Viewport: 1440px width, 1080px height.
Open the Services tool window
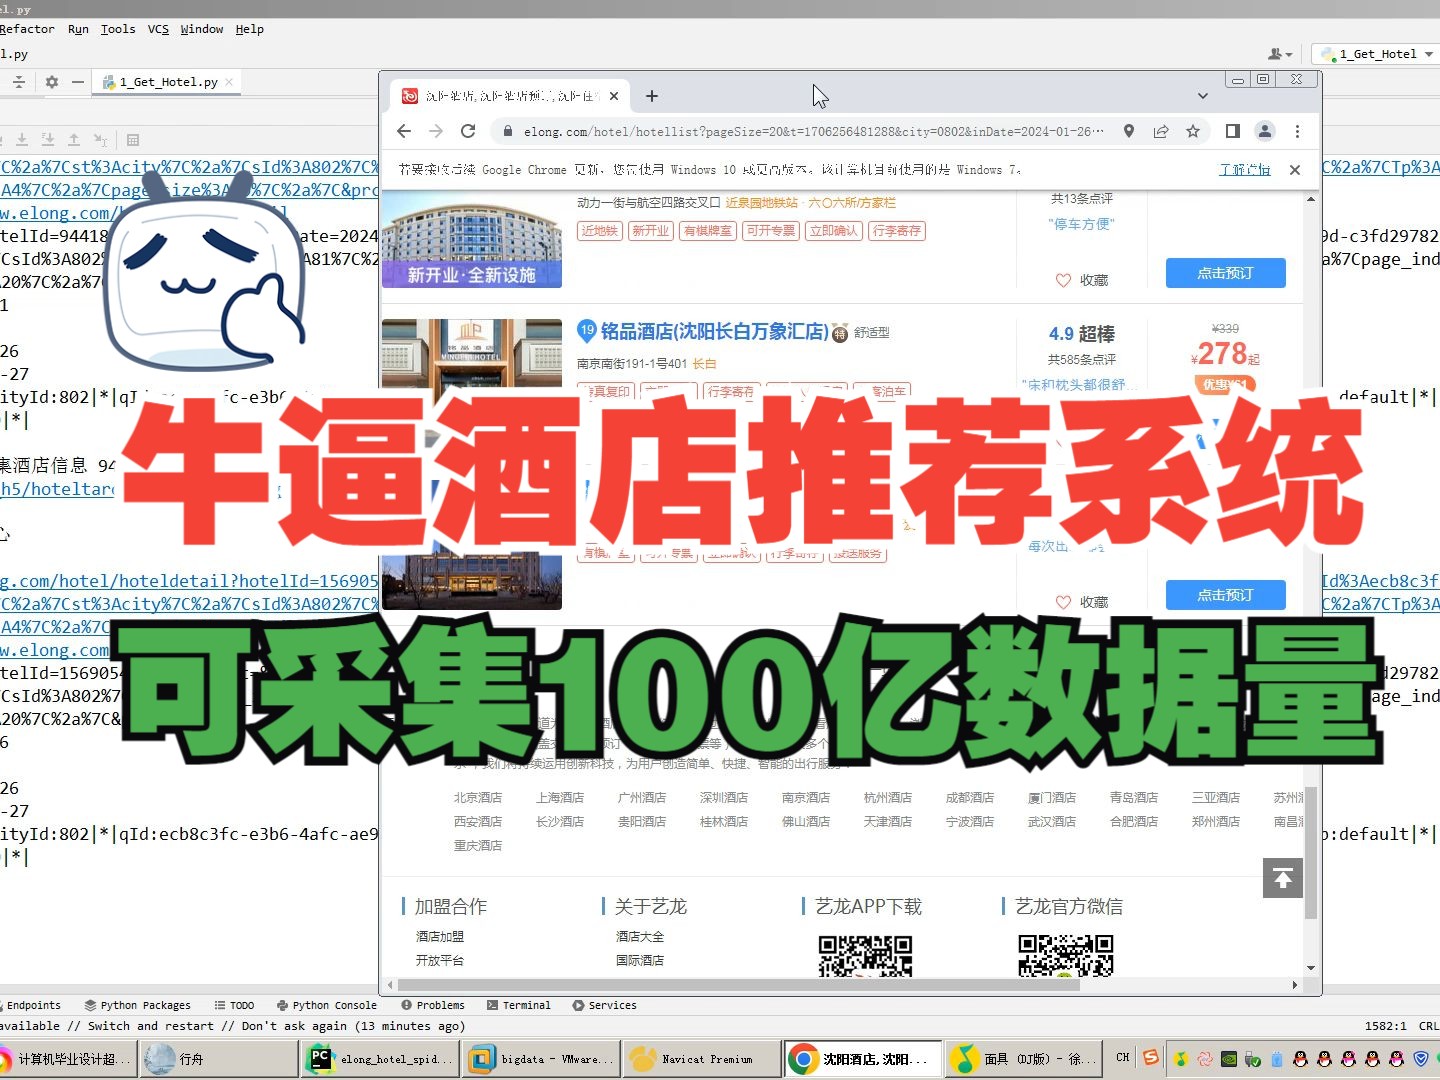[x=605, y=1005]
